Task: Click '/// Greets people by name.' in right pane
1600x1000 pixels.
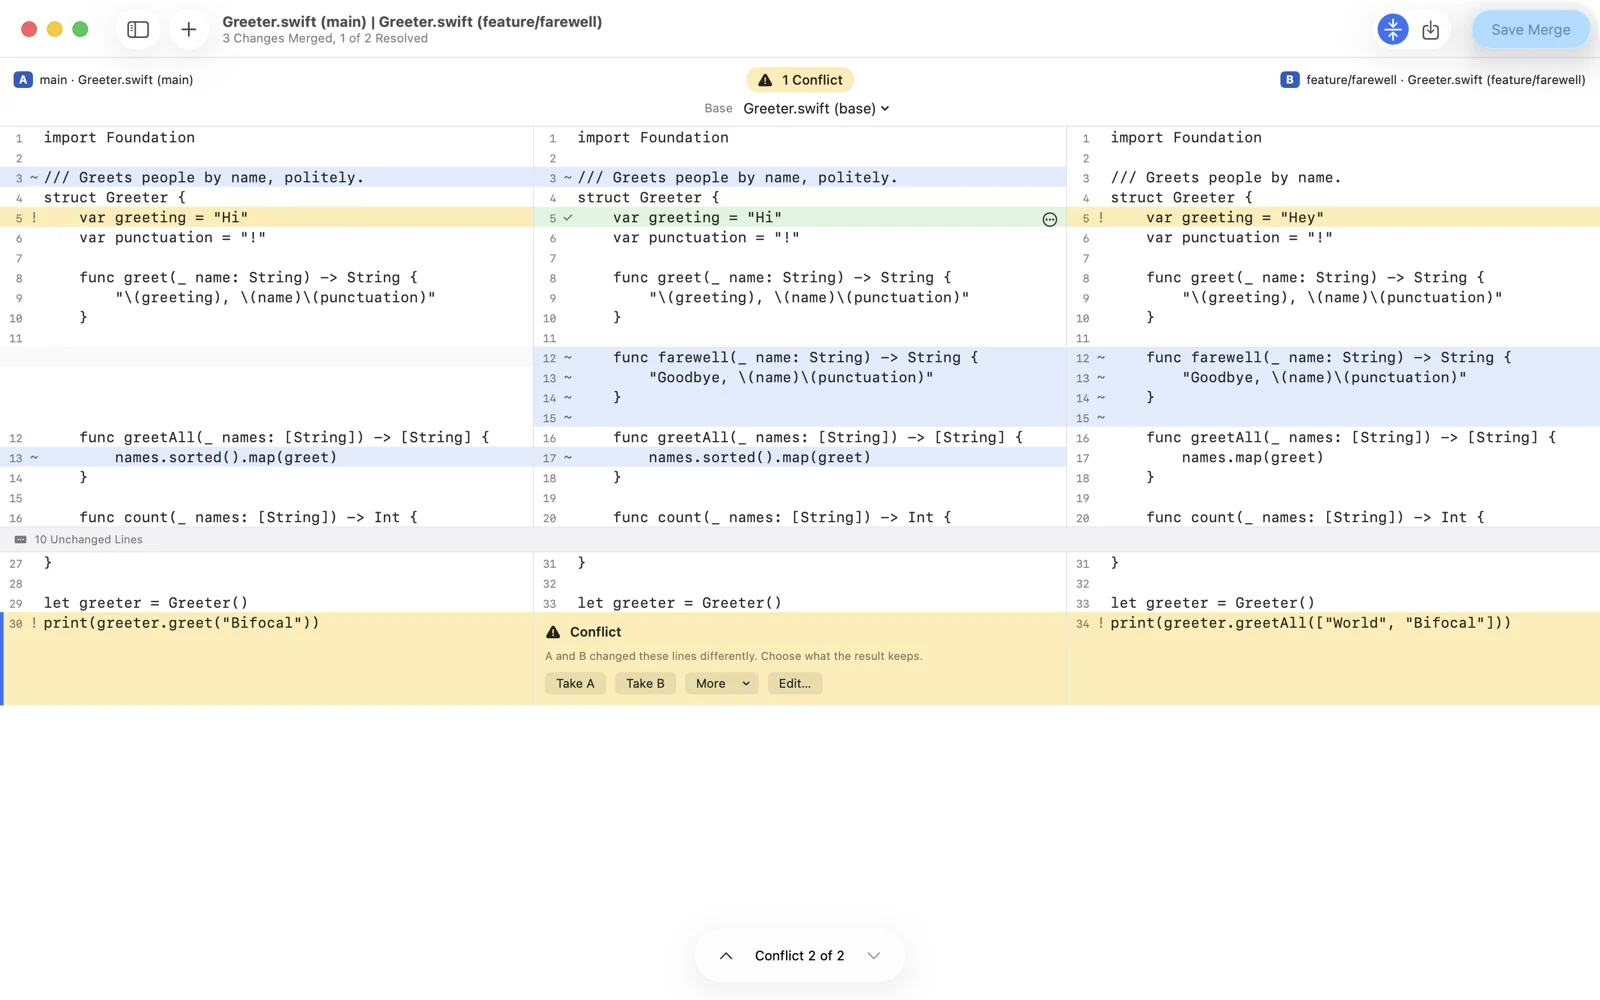Action: 1226,177
